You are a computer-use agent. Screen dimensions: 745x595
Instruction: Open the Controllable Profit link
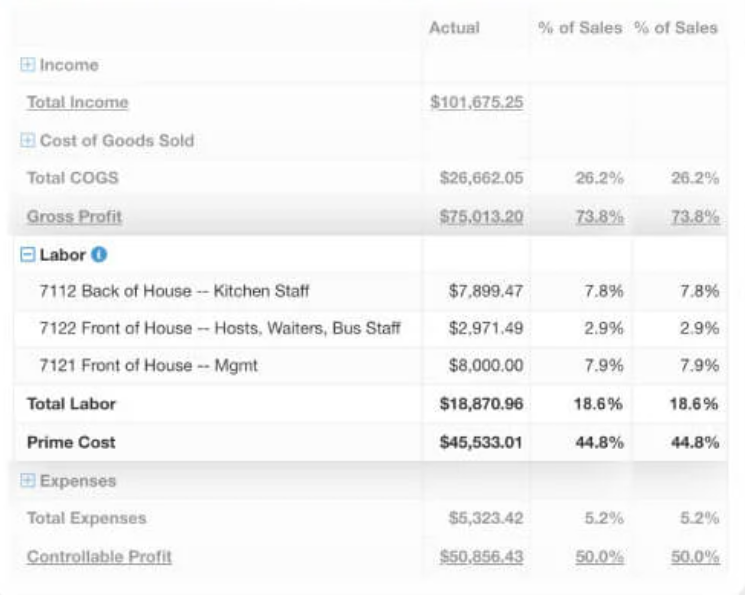99,557
